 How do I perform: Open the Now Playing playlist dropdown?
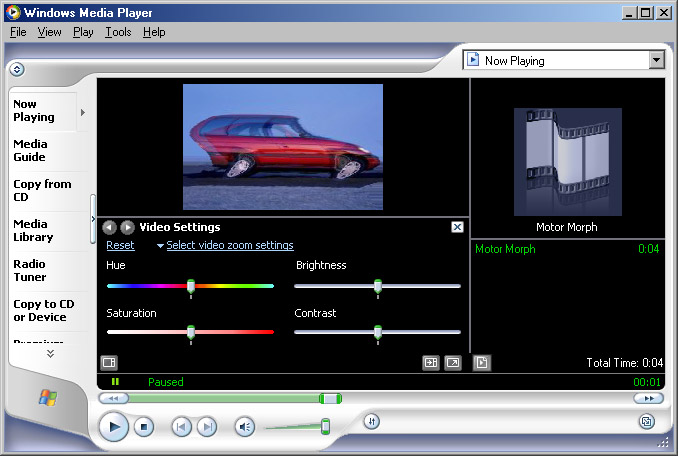coord(656,60)
